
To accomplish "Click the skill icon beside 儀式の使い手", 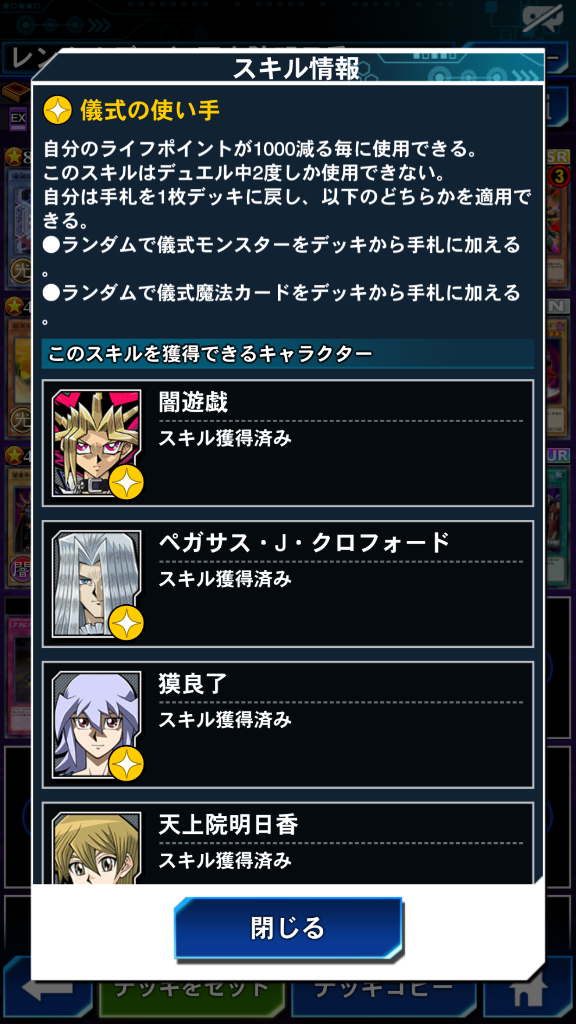I will coord(57,112).
